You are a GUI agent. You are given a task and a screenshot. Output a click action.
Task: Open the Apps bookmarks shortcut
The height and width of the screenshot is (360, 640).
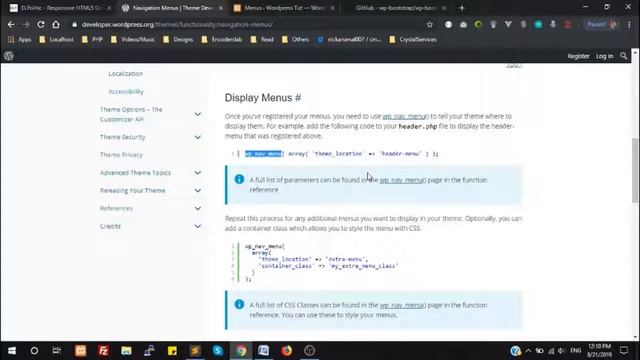coord(20,40)
